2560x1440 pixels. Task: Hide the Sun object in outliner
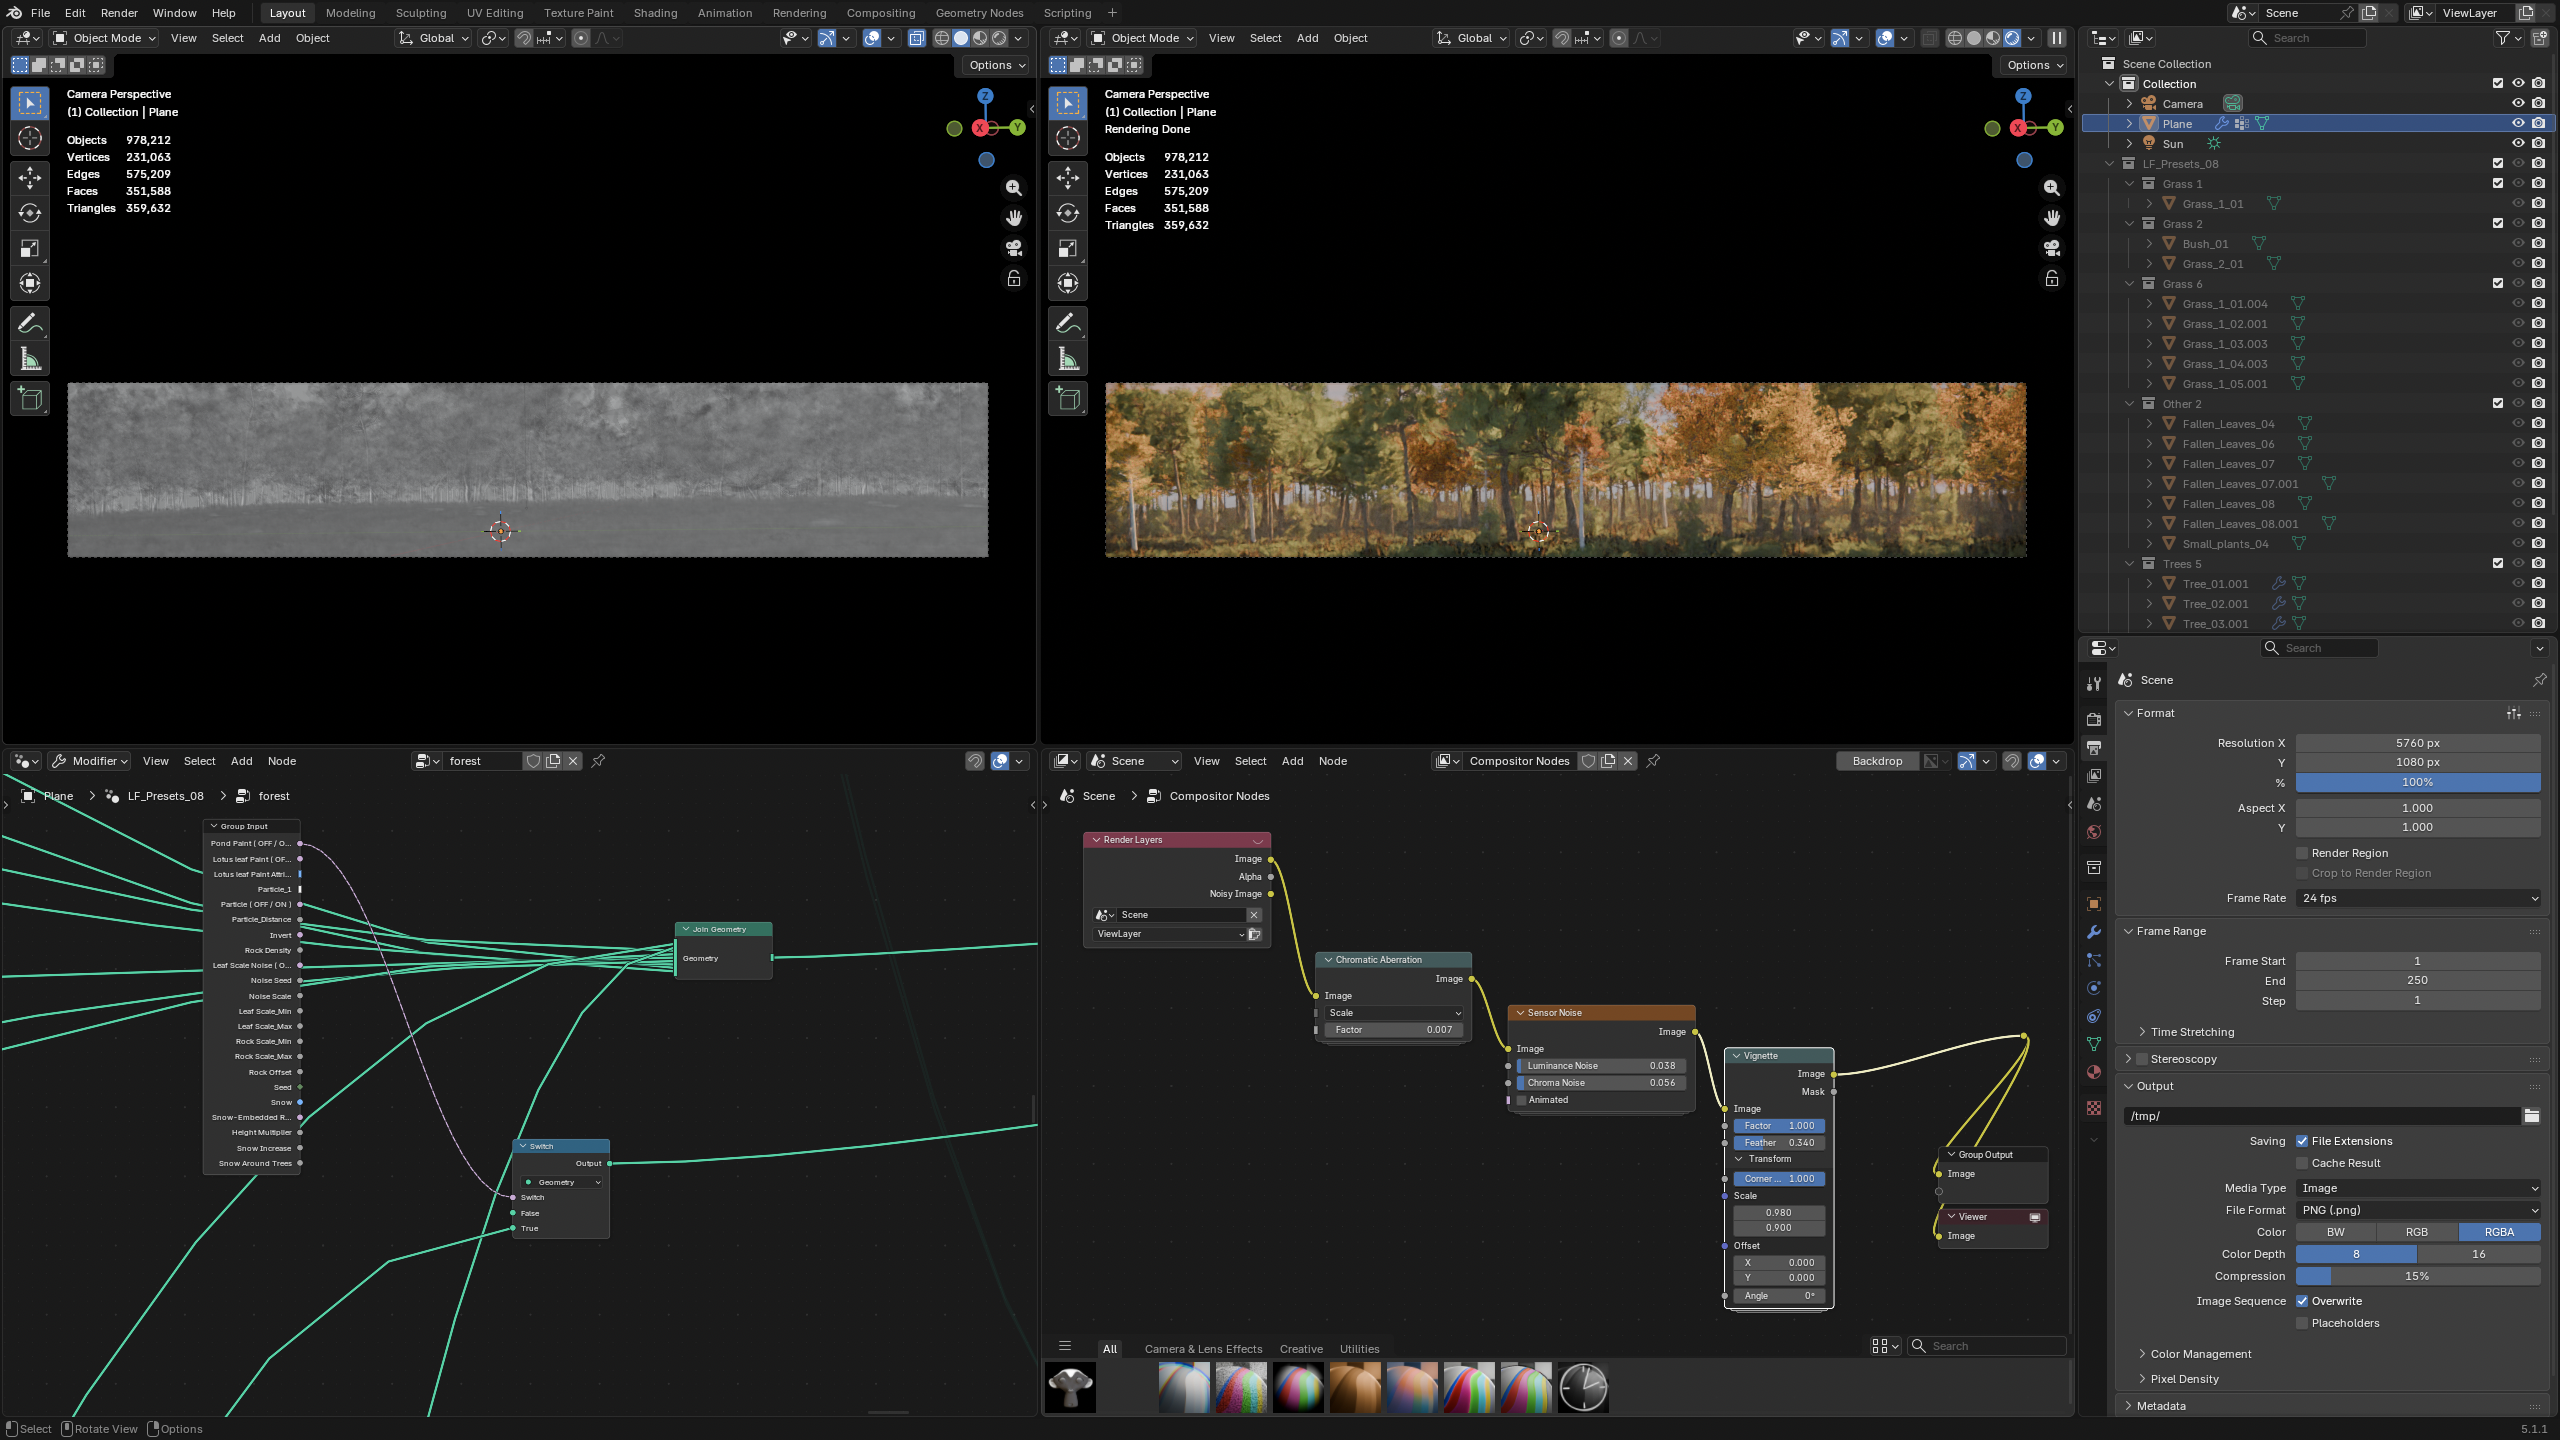point(2518,144)
